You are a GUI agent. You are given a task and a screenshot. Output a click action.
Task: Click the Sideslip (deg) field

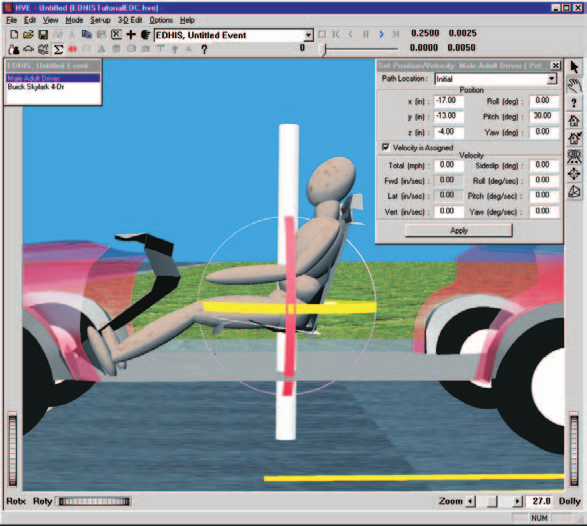point(544,165)
